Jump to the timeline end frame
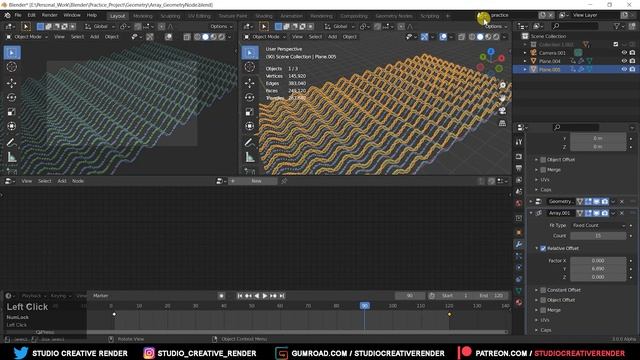Image resolution: width=640 pixels, height=360 pixels. pyautogui.click(x=282, y=296)
